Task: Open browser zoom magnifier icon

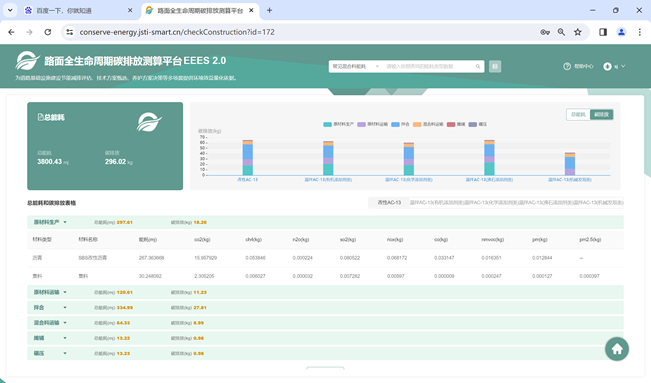Action: (x=561, y=32)
